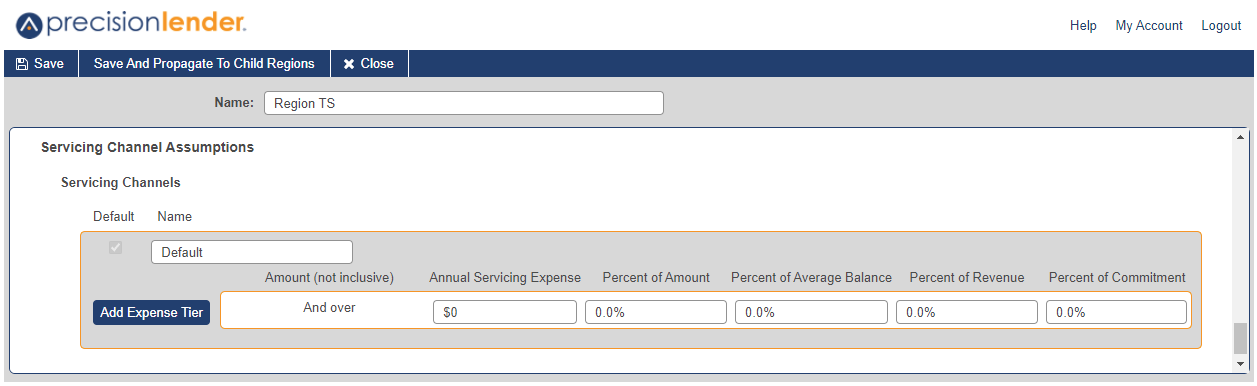Click the Save floppy disk icon
This screenshot has height=386, width=1257.
pos(22,64)
